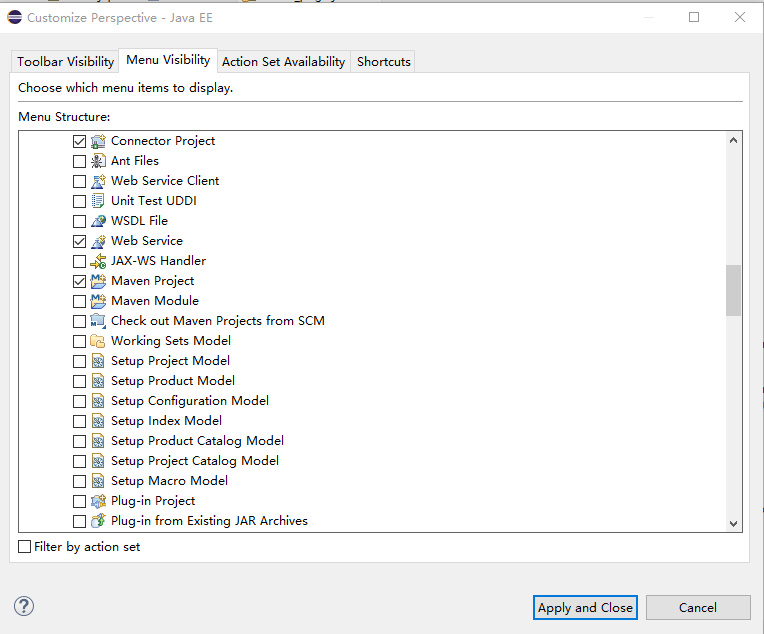Tick the Unit Test UDDI checkbox

coord(79,201)
